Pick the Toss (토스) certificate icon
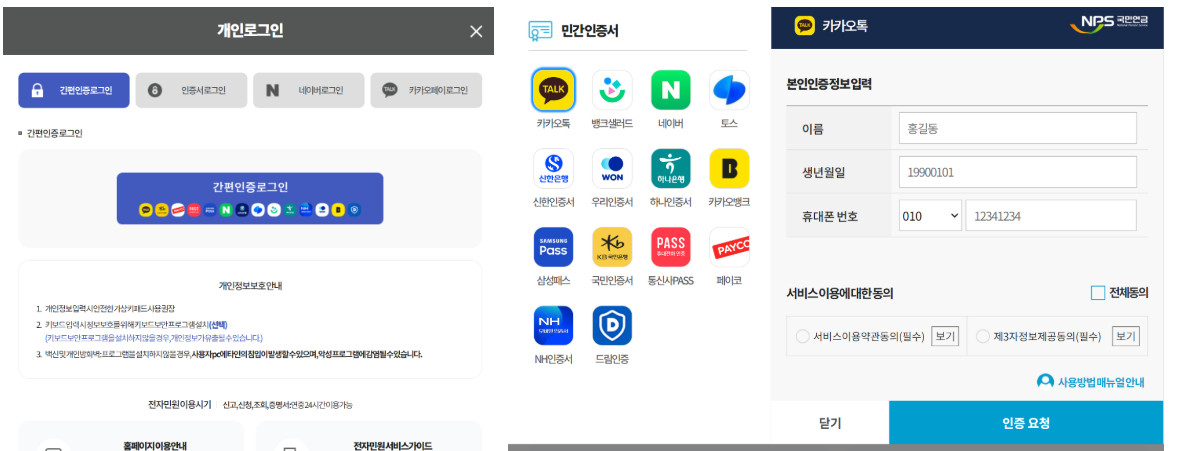The width and height of the screenshot is (1179, 451). [729, 90]
